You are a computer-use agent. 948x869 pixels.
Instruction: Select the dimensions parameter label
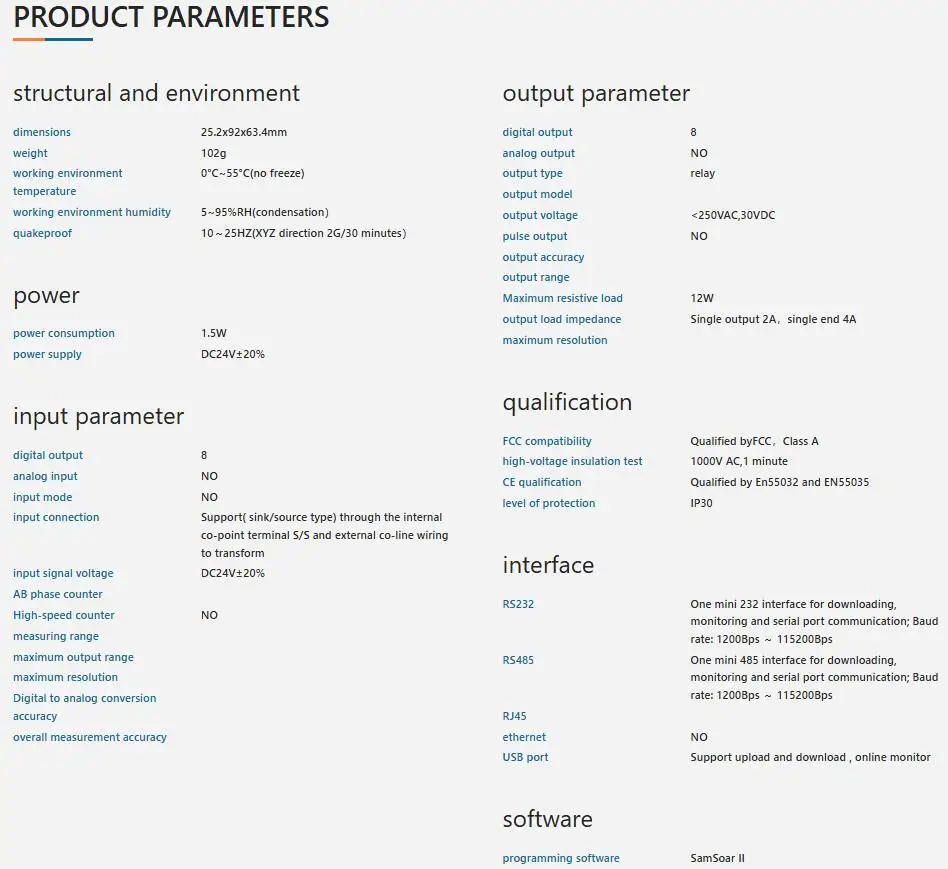(42, 132)
